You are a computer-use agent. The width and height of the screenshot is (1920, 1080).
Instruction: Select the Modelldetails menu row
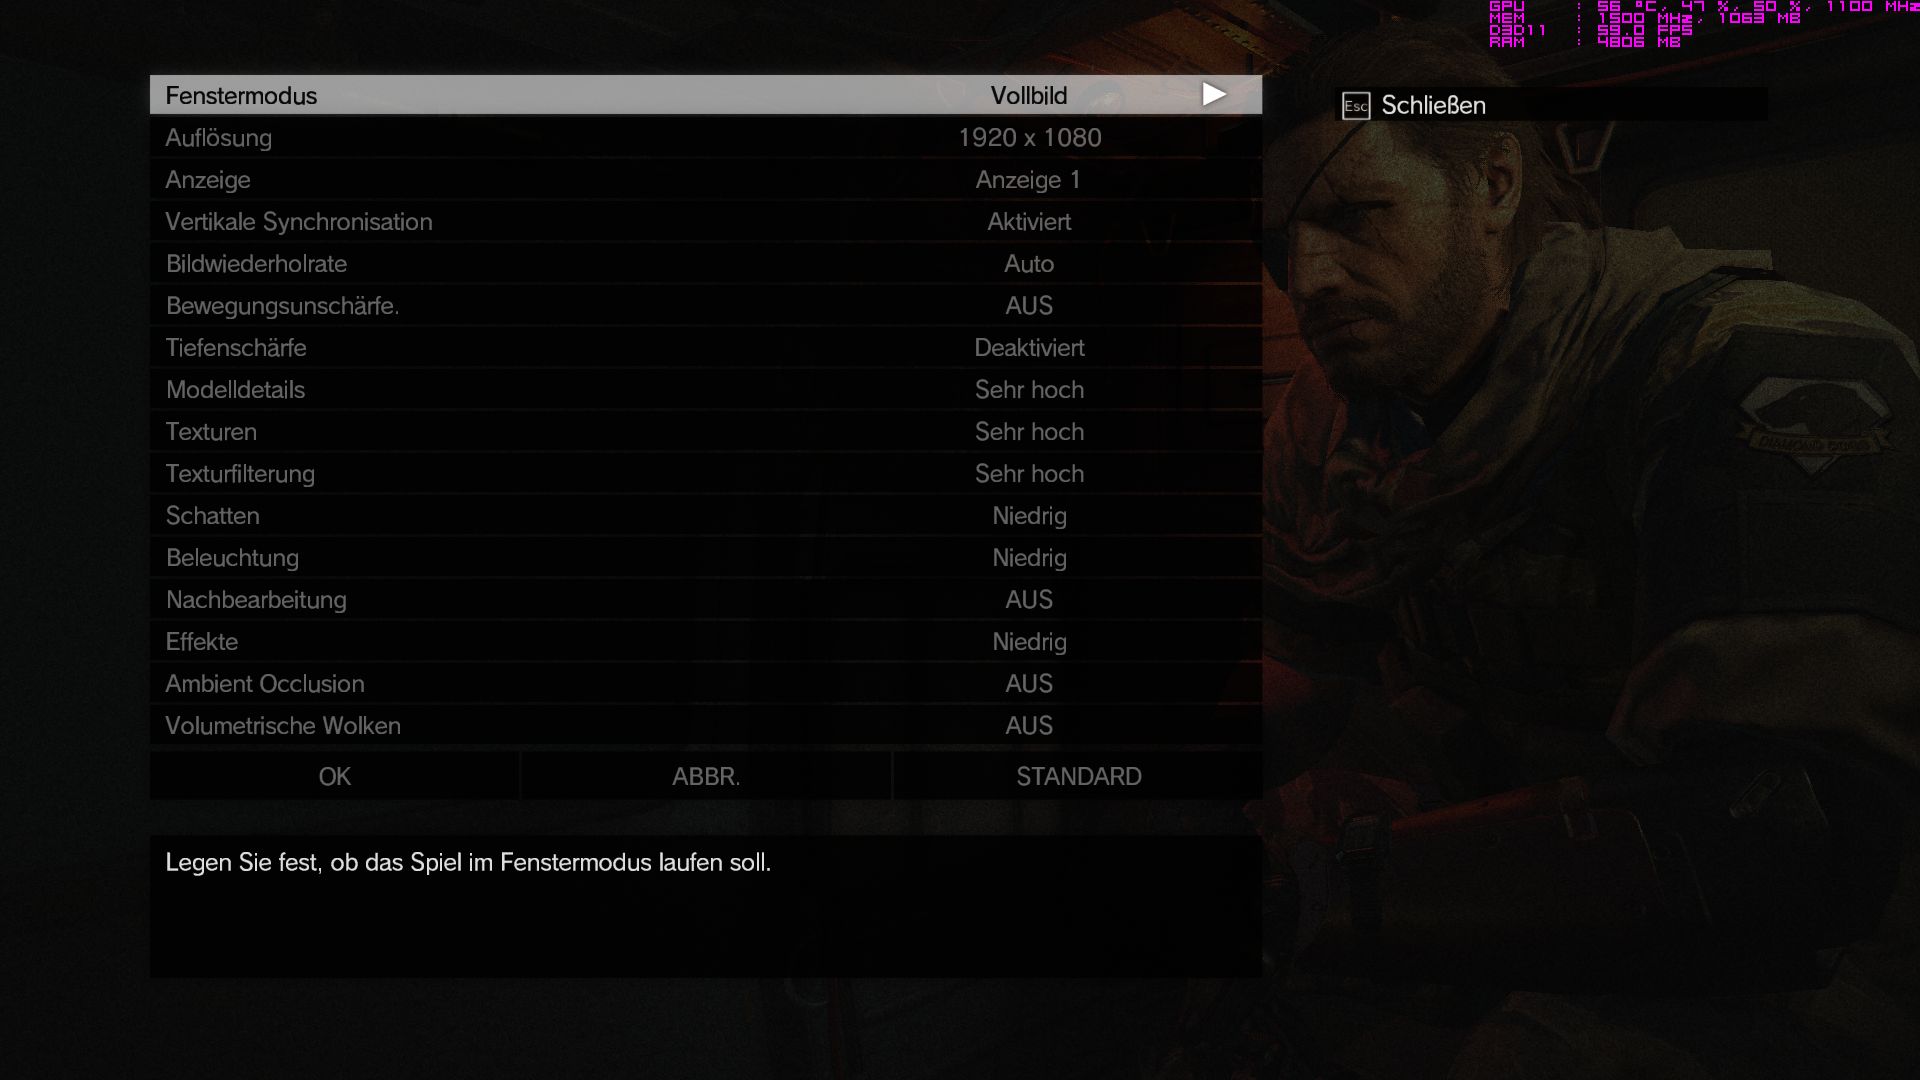(x=706, y=389)
